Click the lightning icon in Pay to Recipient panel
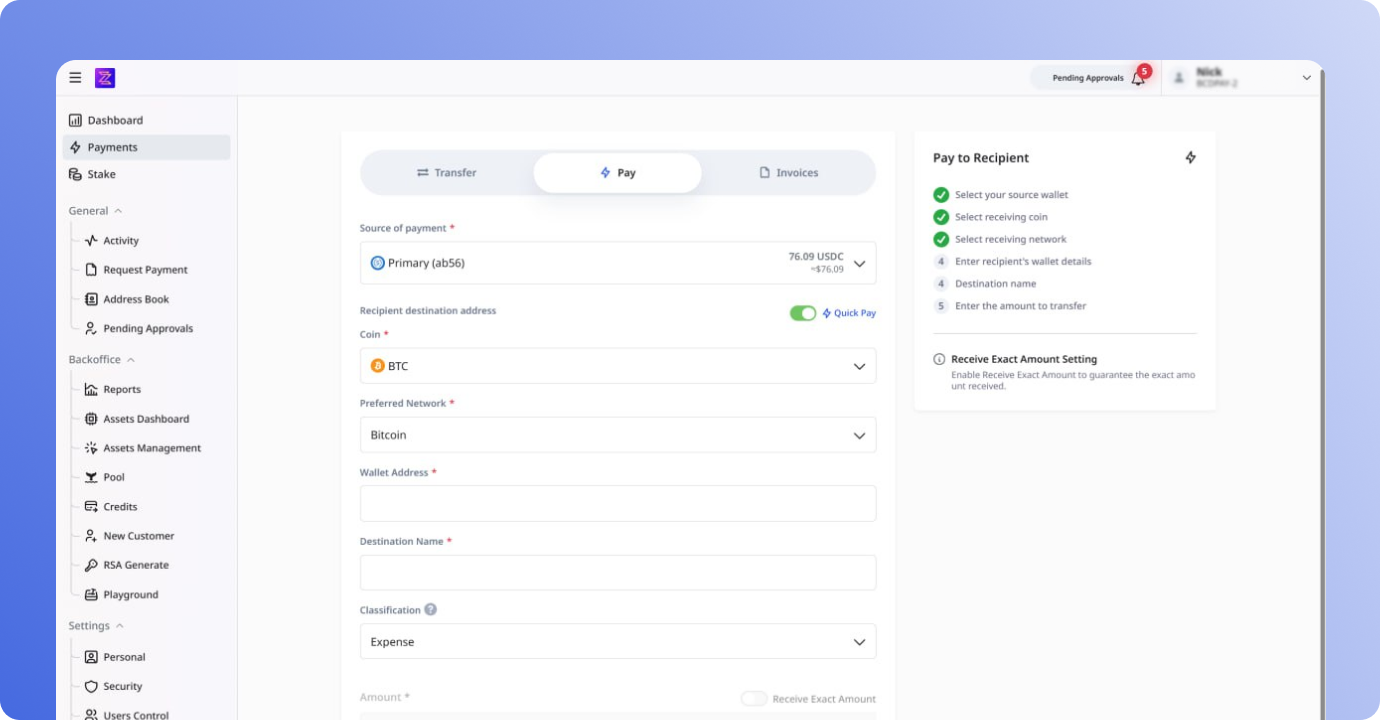1380x720 pixels. coord(1190,158)
